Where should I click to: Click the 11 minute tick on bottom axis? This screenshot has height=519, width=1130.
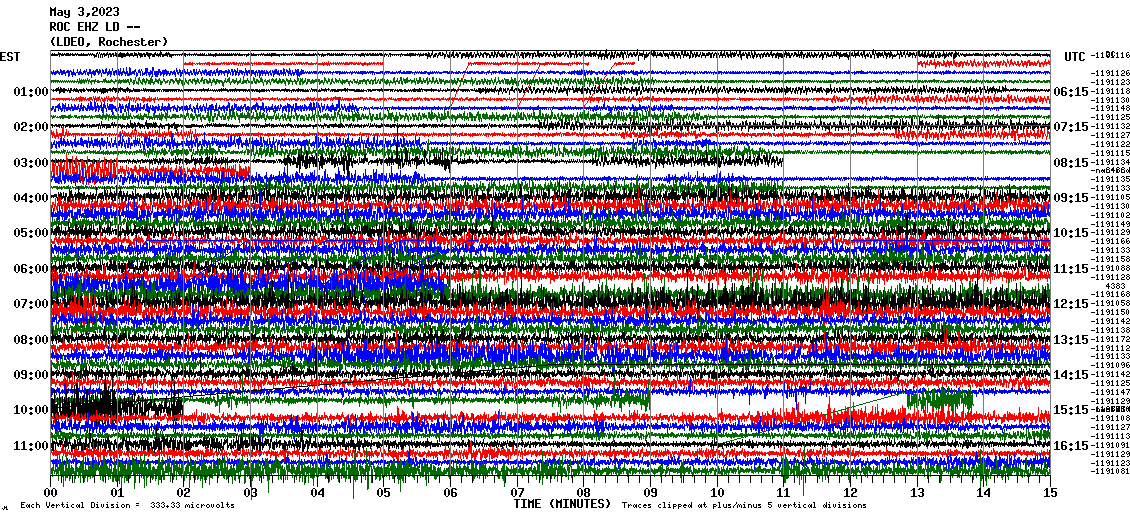click(784, 493)
